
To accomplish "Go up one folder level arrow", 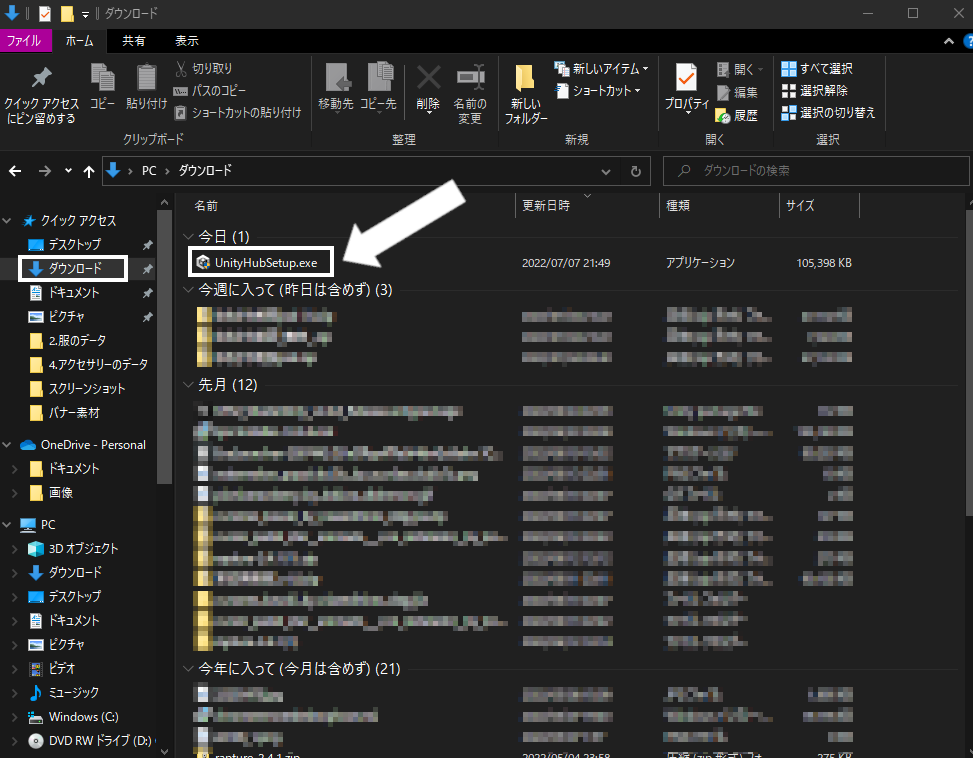I will point(89,171).
